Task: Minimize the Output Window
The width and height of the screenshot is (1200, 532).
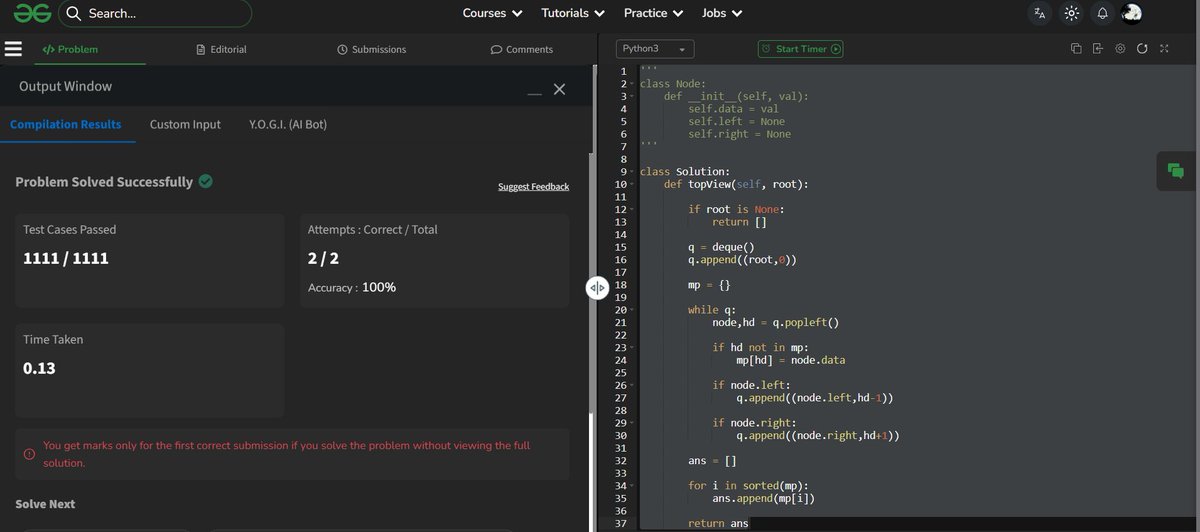Action: click(535, 94)
